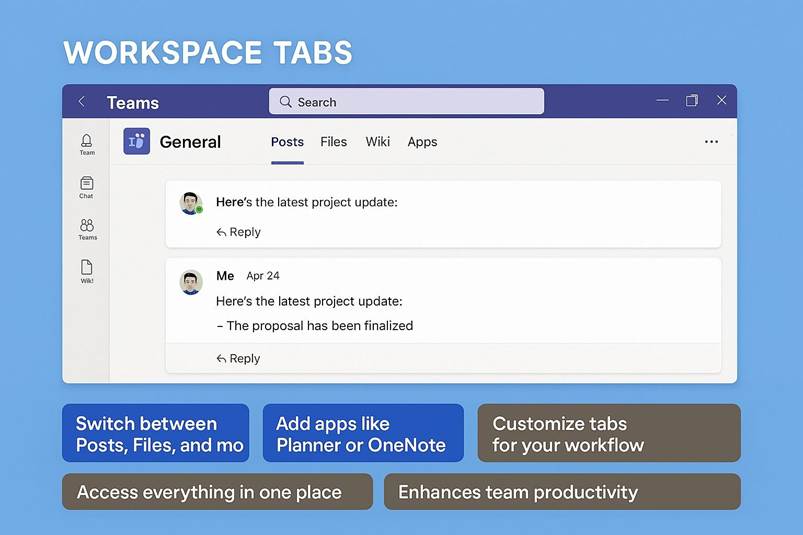Reply to the Apr 24 message
This screenshot has width=803, height=535.
(238, 359)
